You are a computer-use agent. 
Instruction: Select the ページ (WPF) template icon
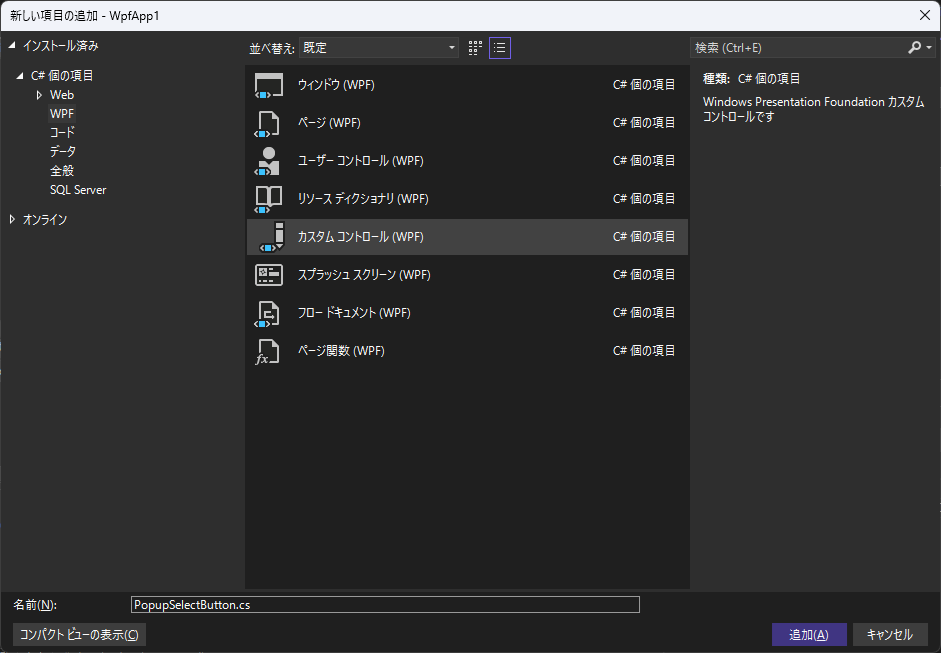[x=268, y=123]
